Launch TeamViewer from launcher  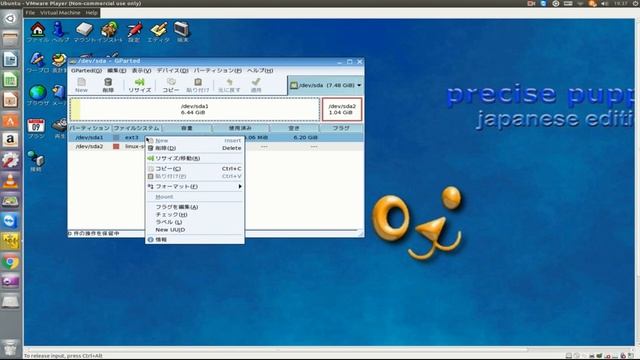pyautogui.click(x=10, y=221)
